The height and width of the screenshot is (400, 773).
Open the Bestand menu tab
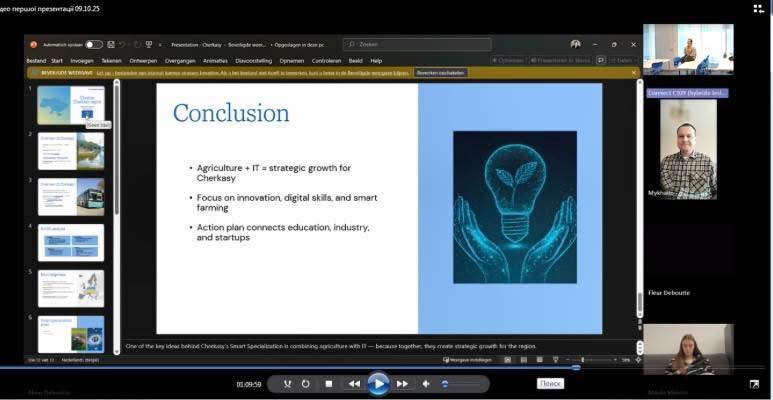point(36,60)
